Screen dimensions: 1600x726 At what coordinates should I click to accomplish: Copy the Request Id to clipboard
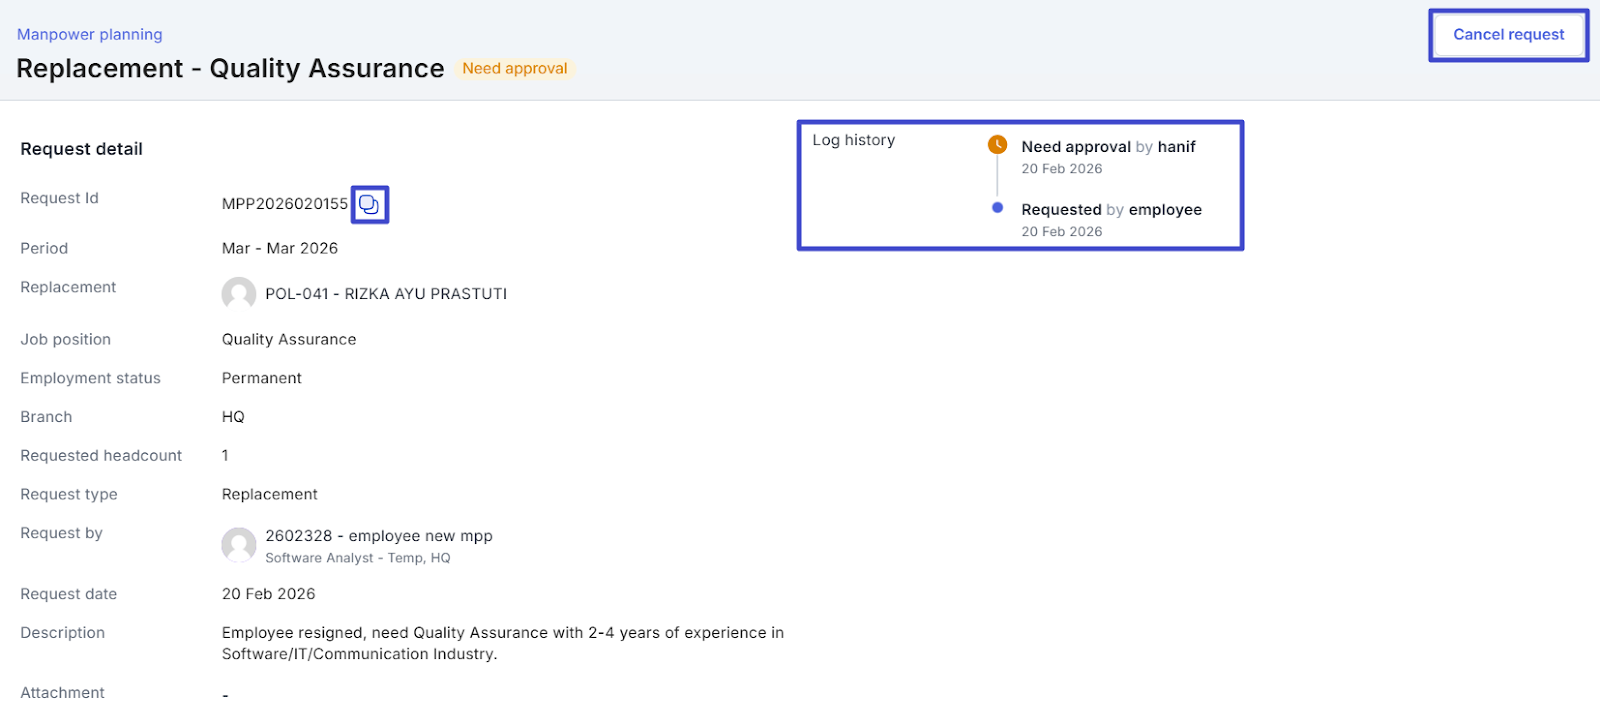(x=369, y=204)
